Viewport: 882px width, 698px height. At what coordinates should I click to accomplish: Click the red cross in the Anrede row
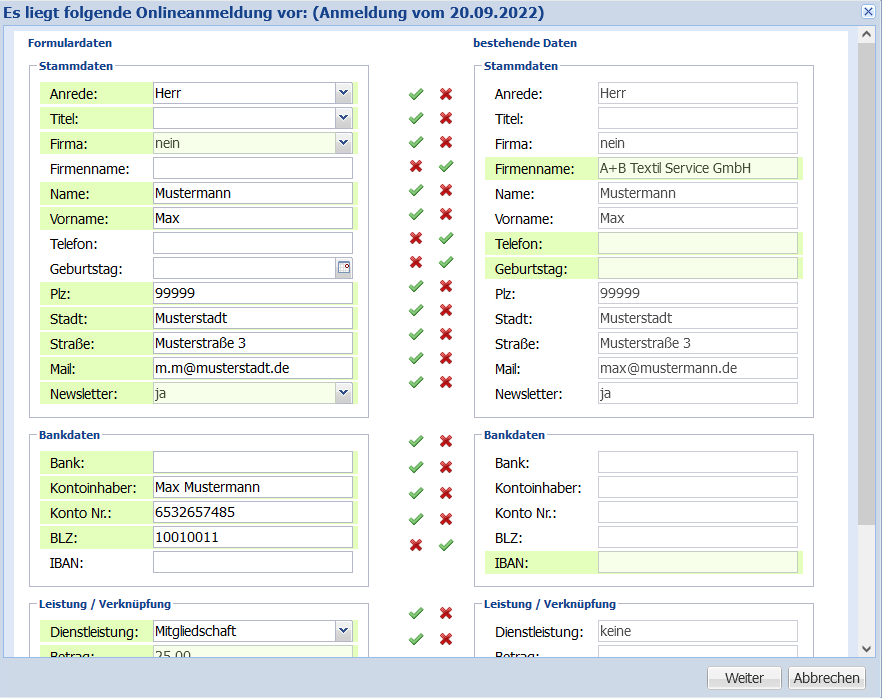pos(446,94)
